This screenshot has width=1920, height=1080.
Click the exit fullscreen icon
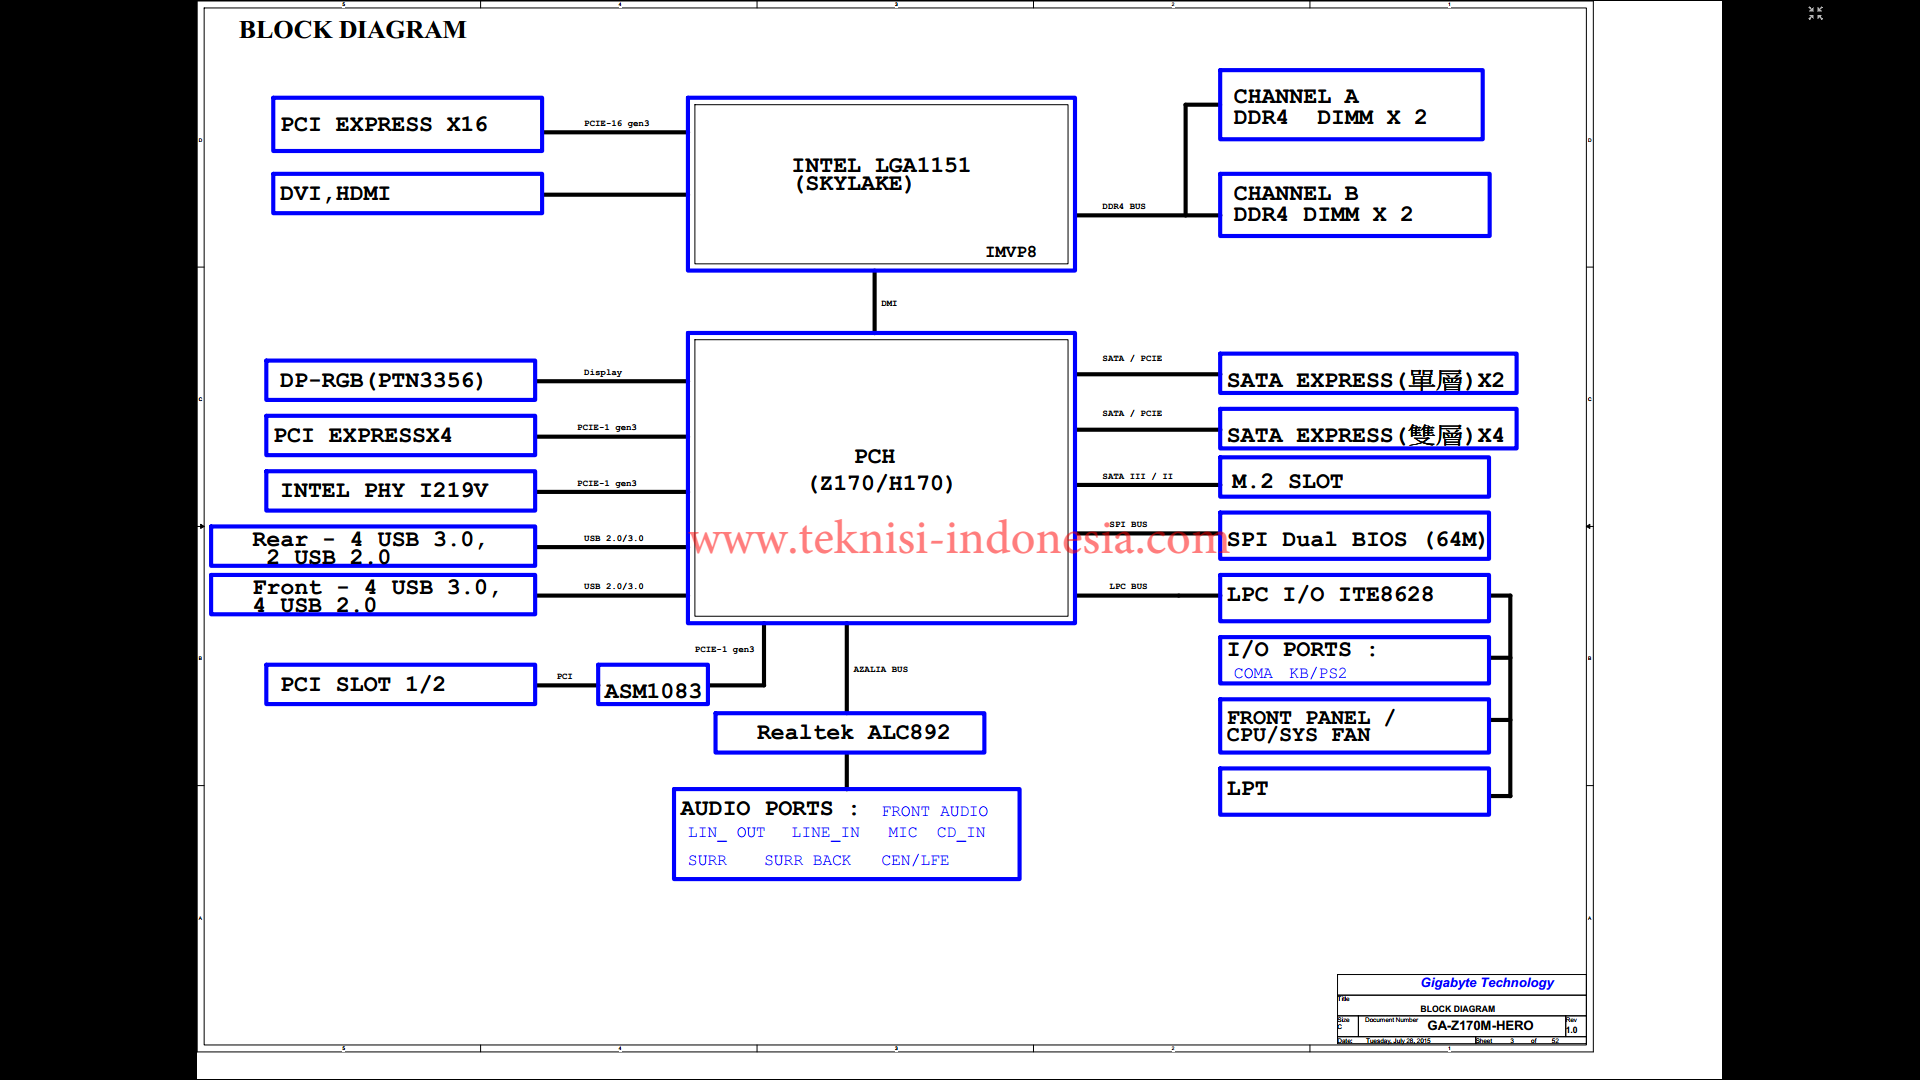tap(1815, 13)
